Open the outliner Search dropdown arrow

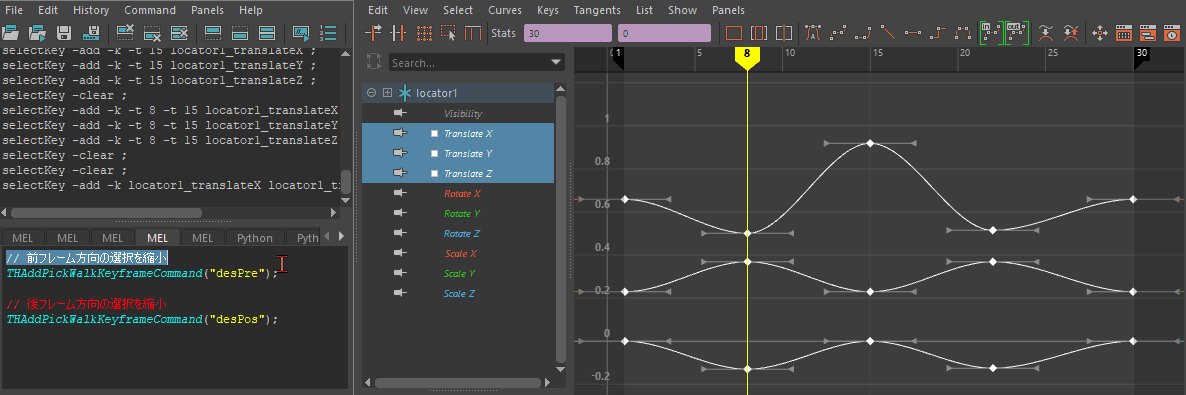(557, 63)
